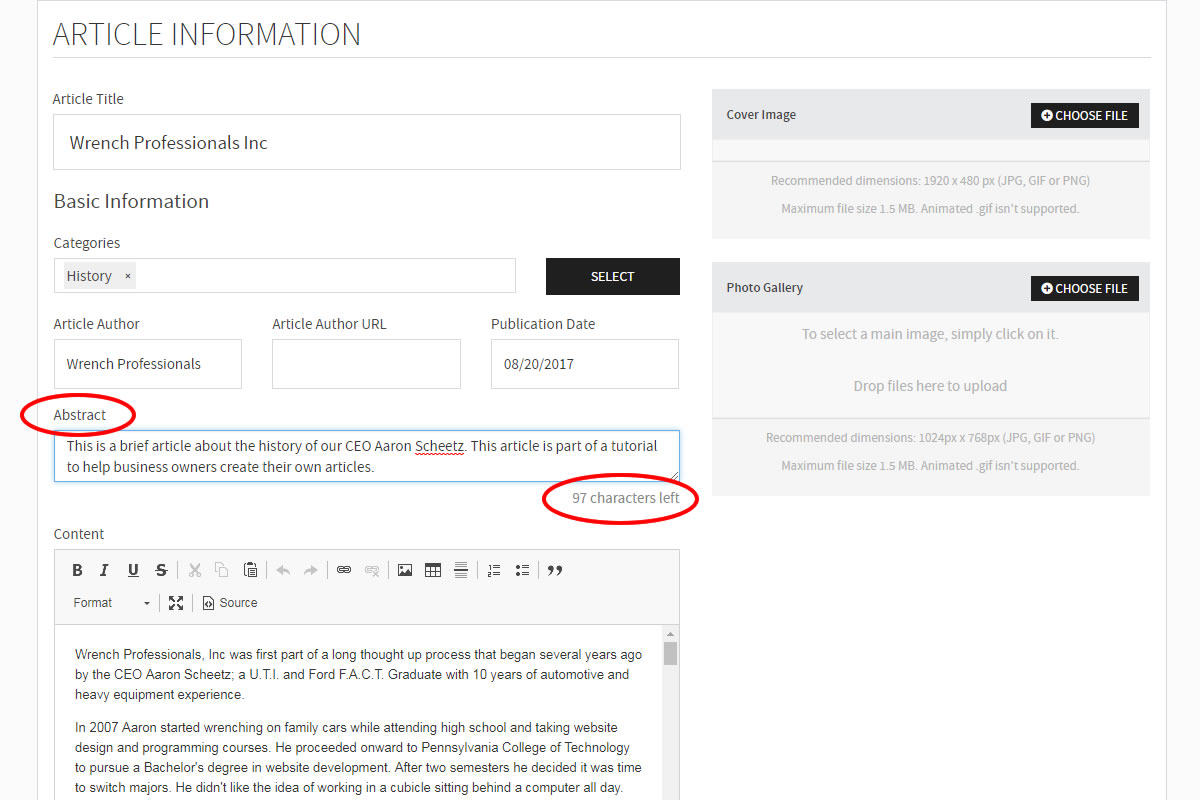Edit the Abstract text area
1200x800 pixels.
(367, 456)
